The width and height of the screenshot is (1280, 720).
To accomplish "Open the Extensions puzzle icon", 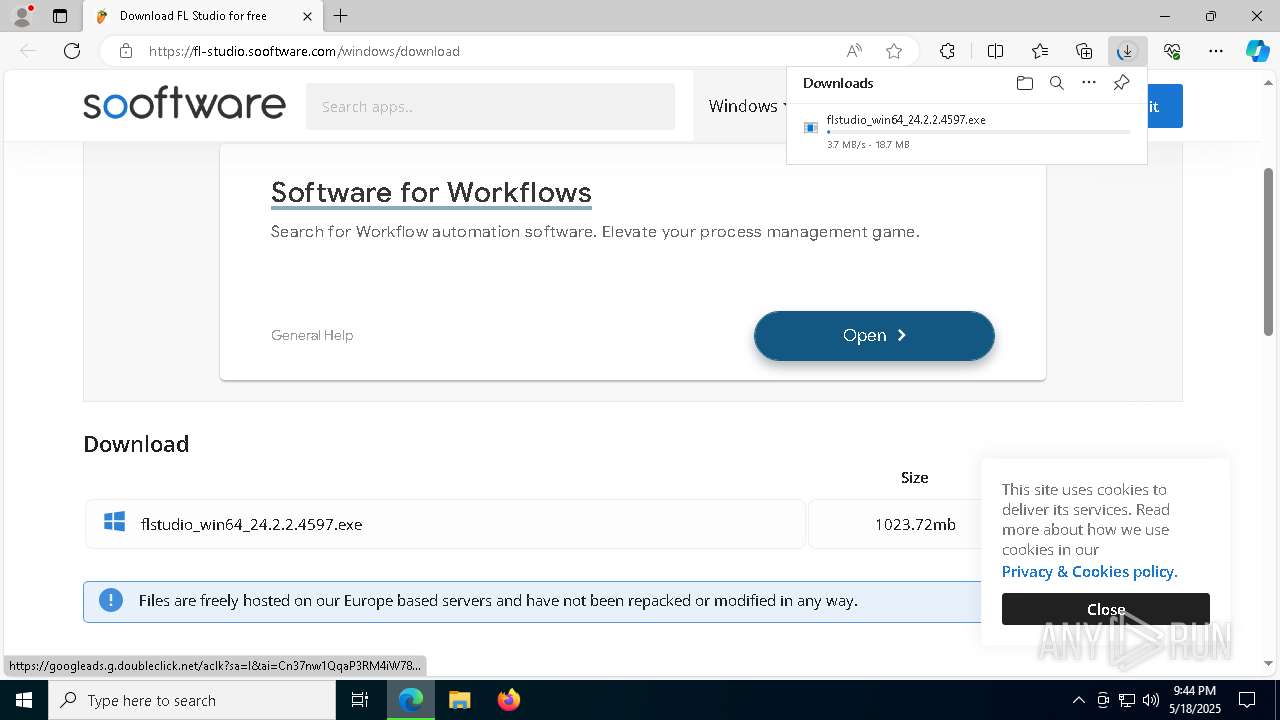I will 947,51.
